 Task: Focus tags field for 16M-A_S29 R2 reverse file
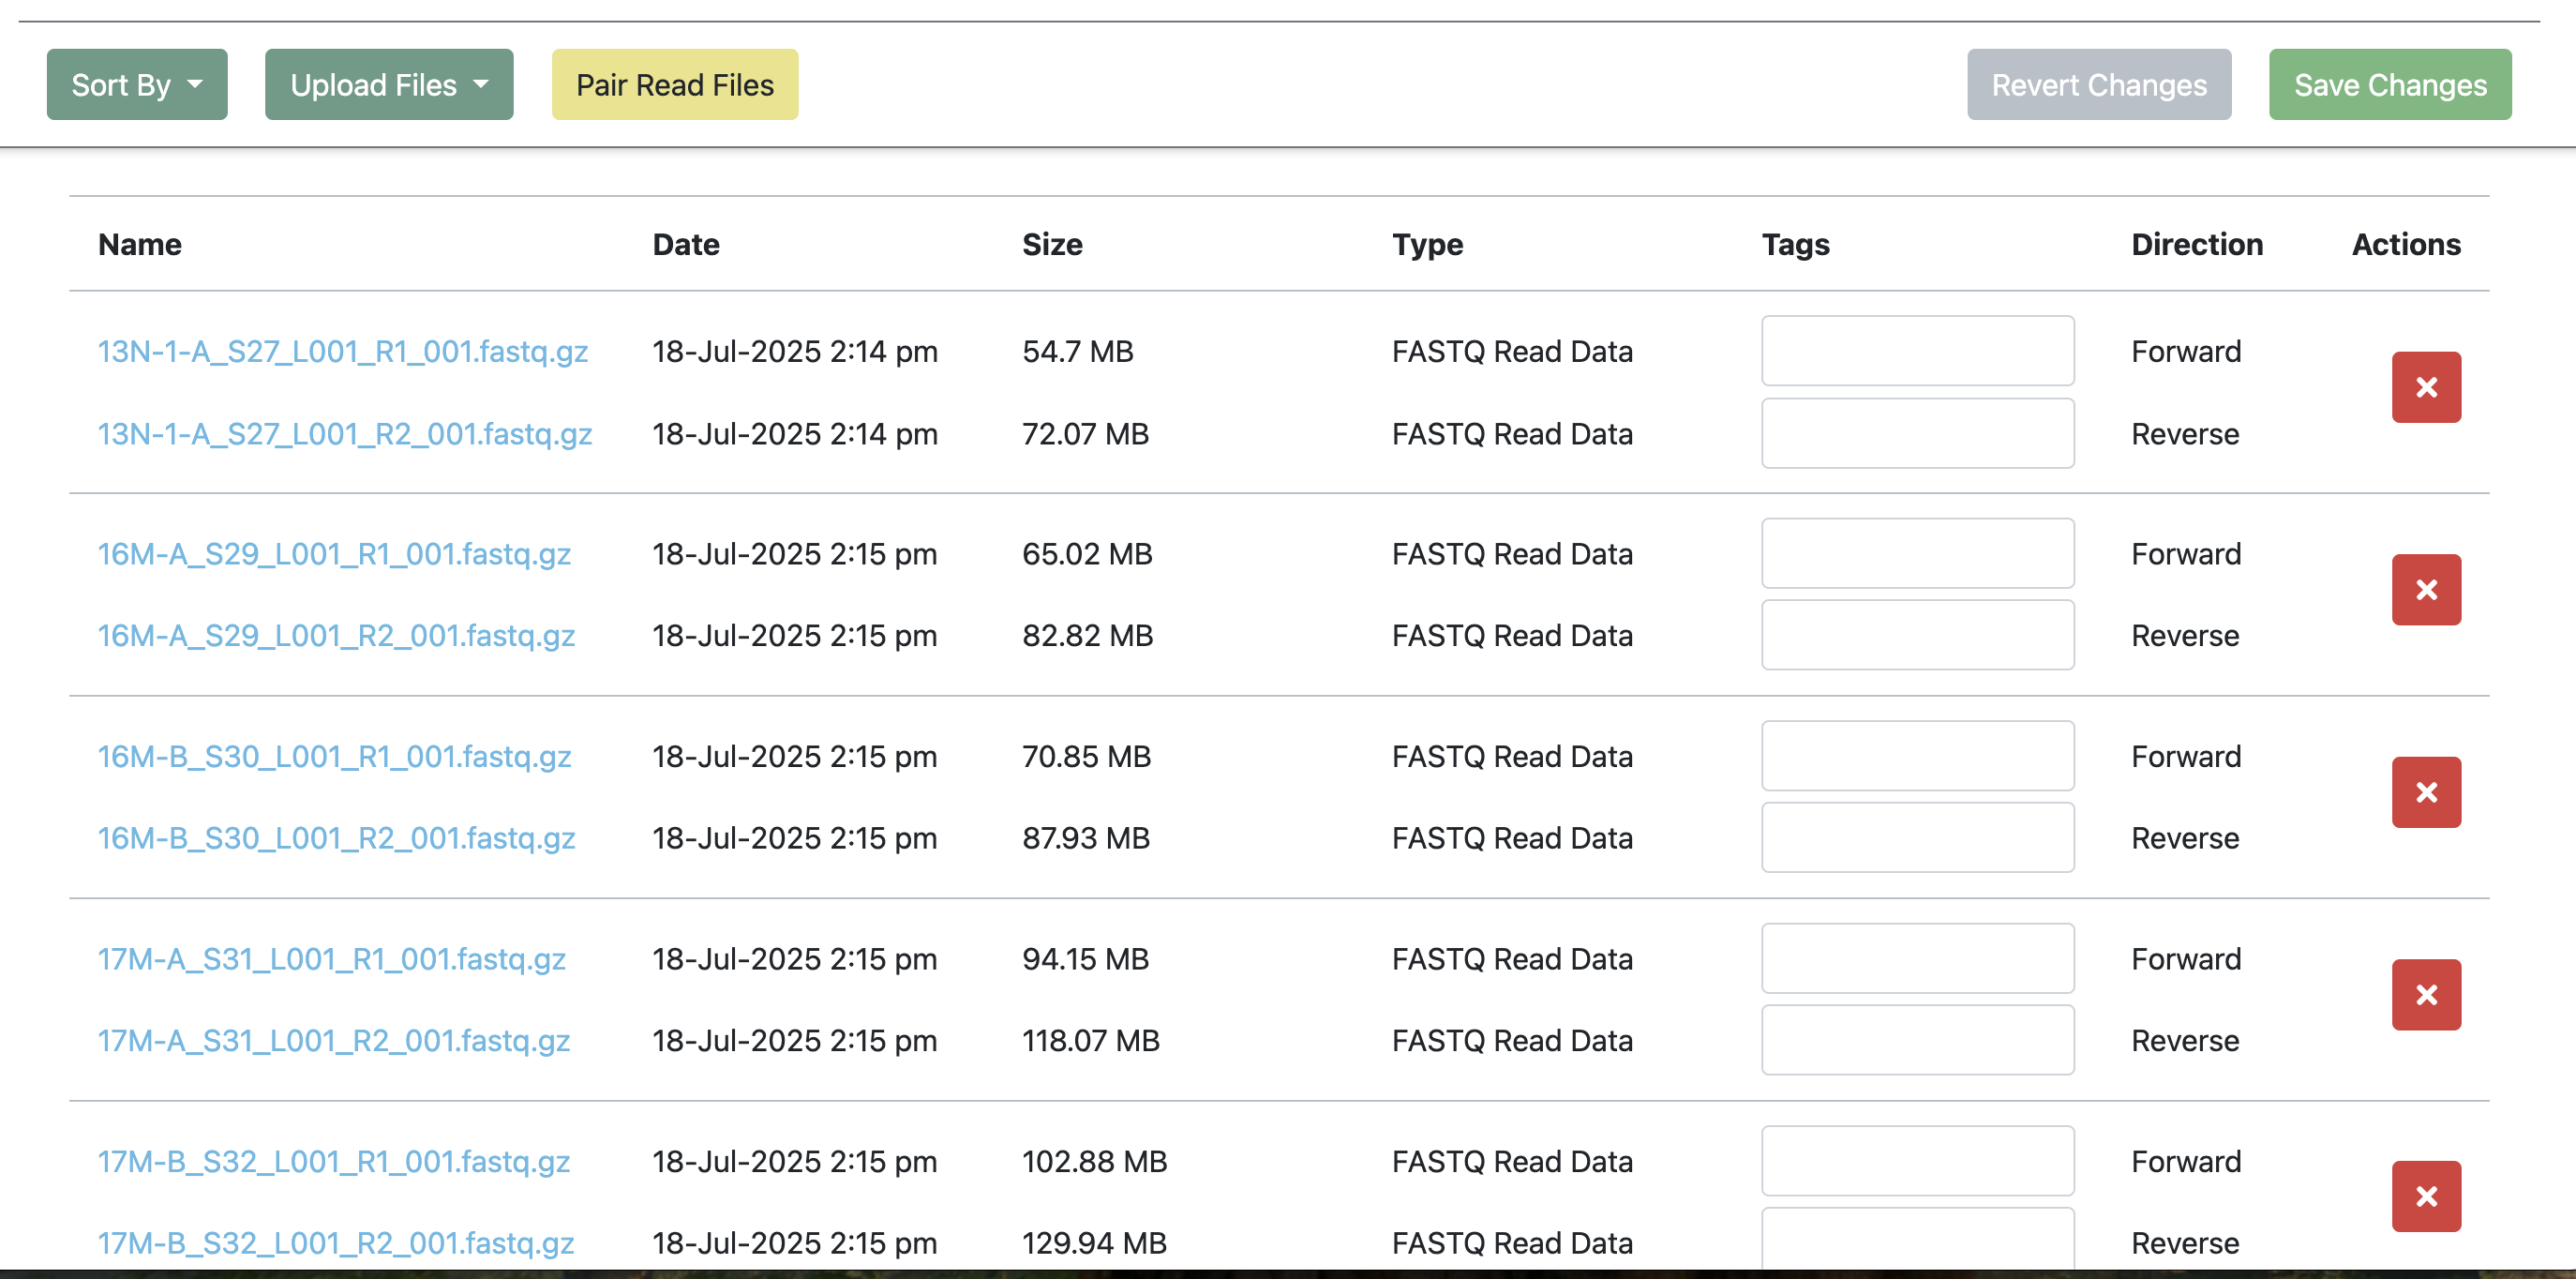1918,635
